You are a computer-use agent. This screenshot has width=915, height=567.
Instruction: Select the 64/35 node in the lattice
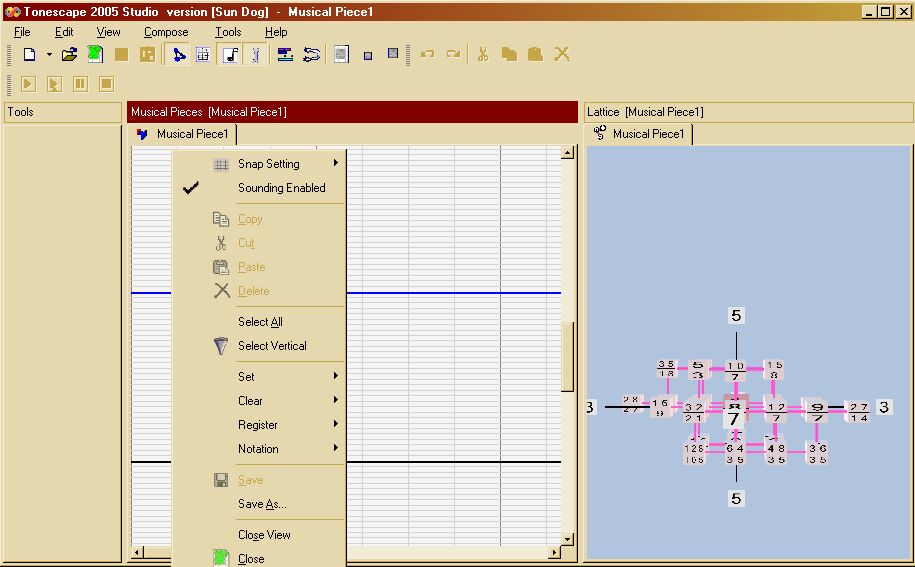735,453
